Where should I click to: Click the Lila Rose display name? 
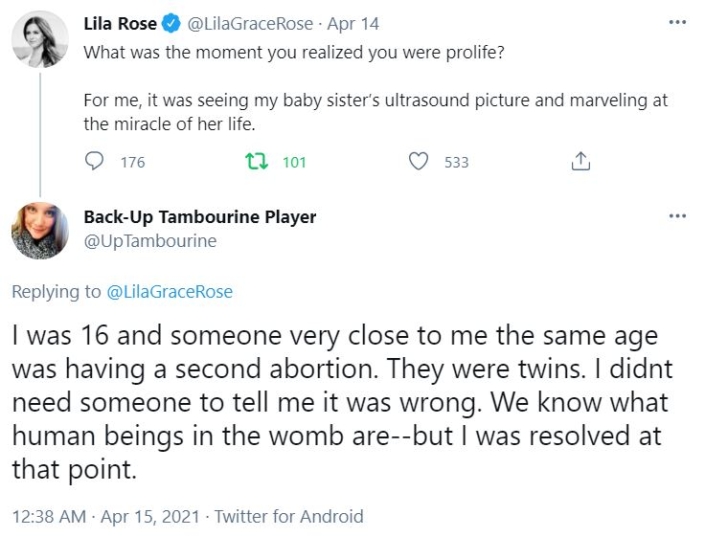click(120, 24)
